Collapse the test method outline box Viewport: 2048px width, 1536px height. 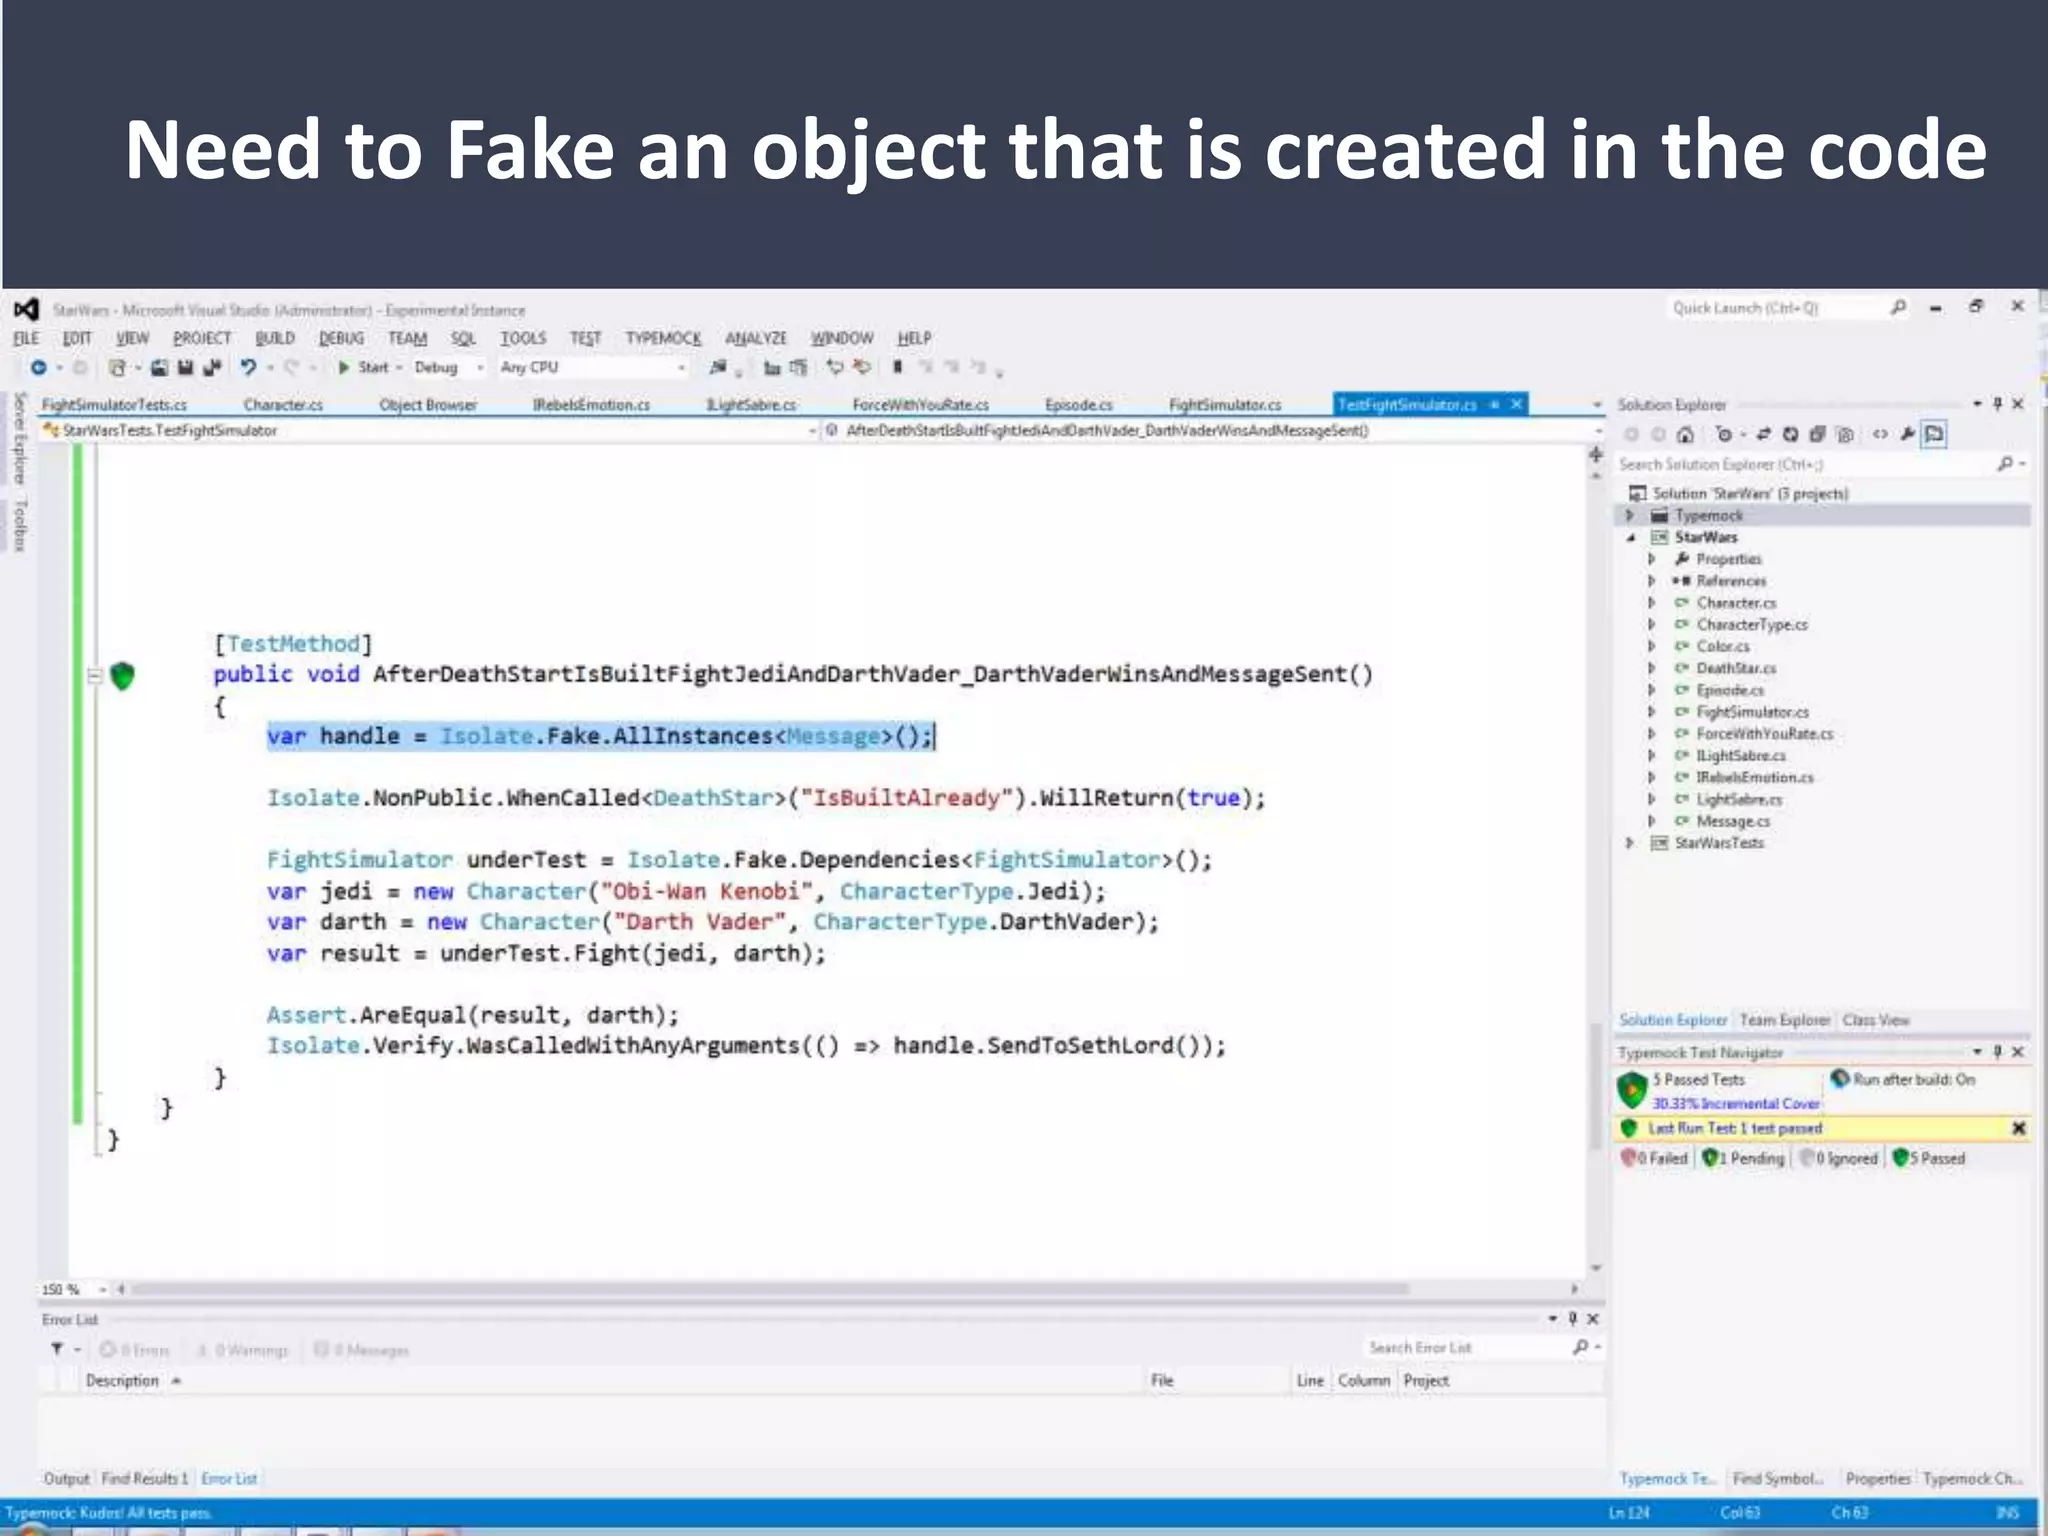click(x=95, y=676)
